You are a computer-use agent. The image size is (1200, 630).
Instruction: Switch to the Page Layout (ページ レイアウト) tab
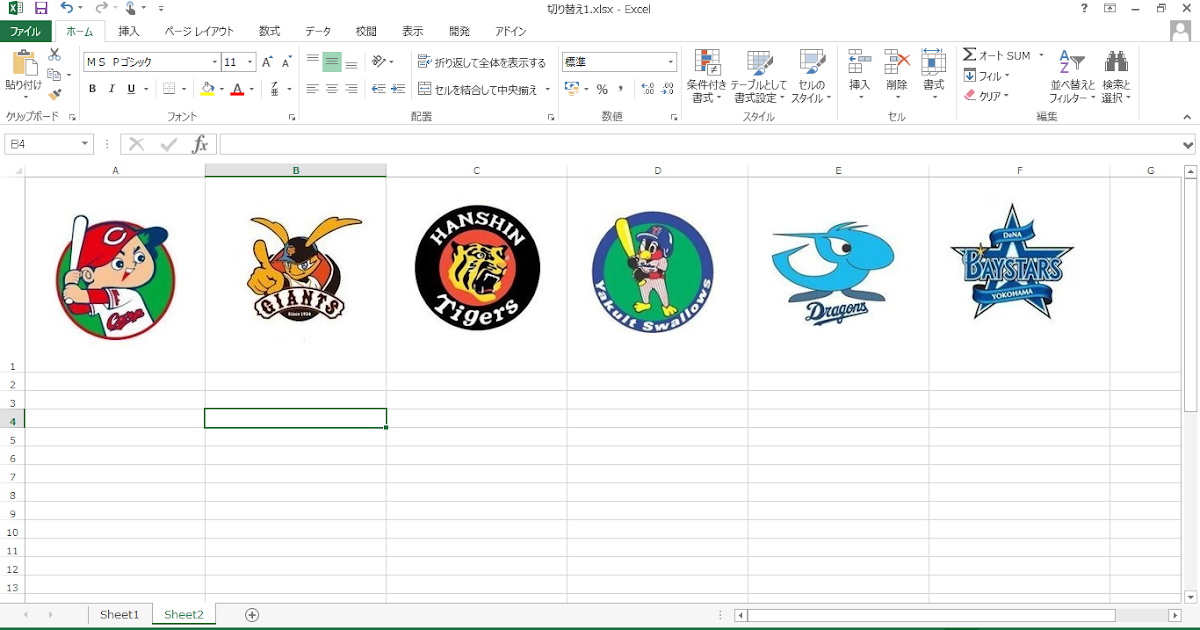(x=199, y=31)
